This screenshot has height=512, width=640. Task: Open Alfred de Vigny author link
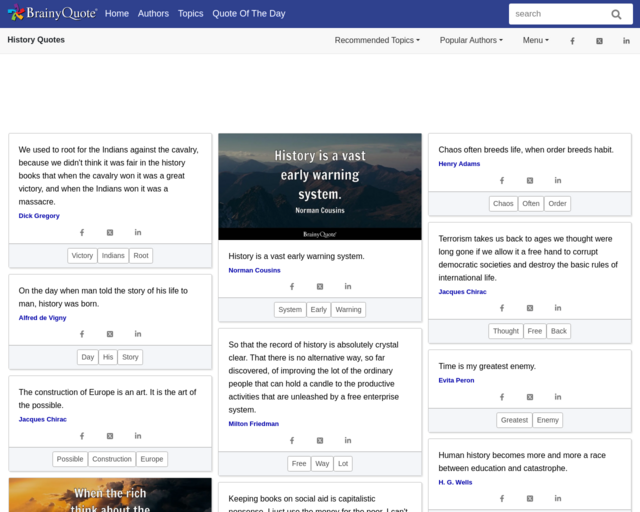pyautogui.click(x=42, y=318)
